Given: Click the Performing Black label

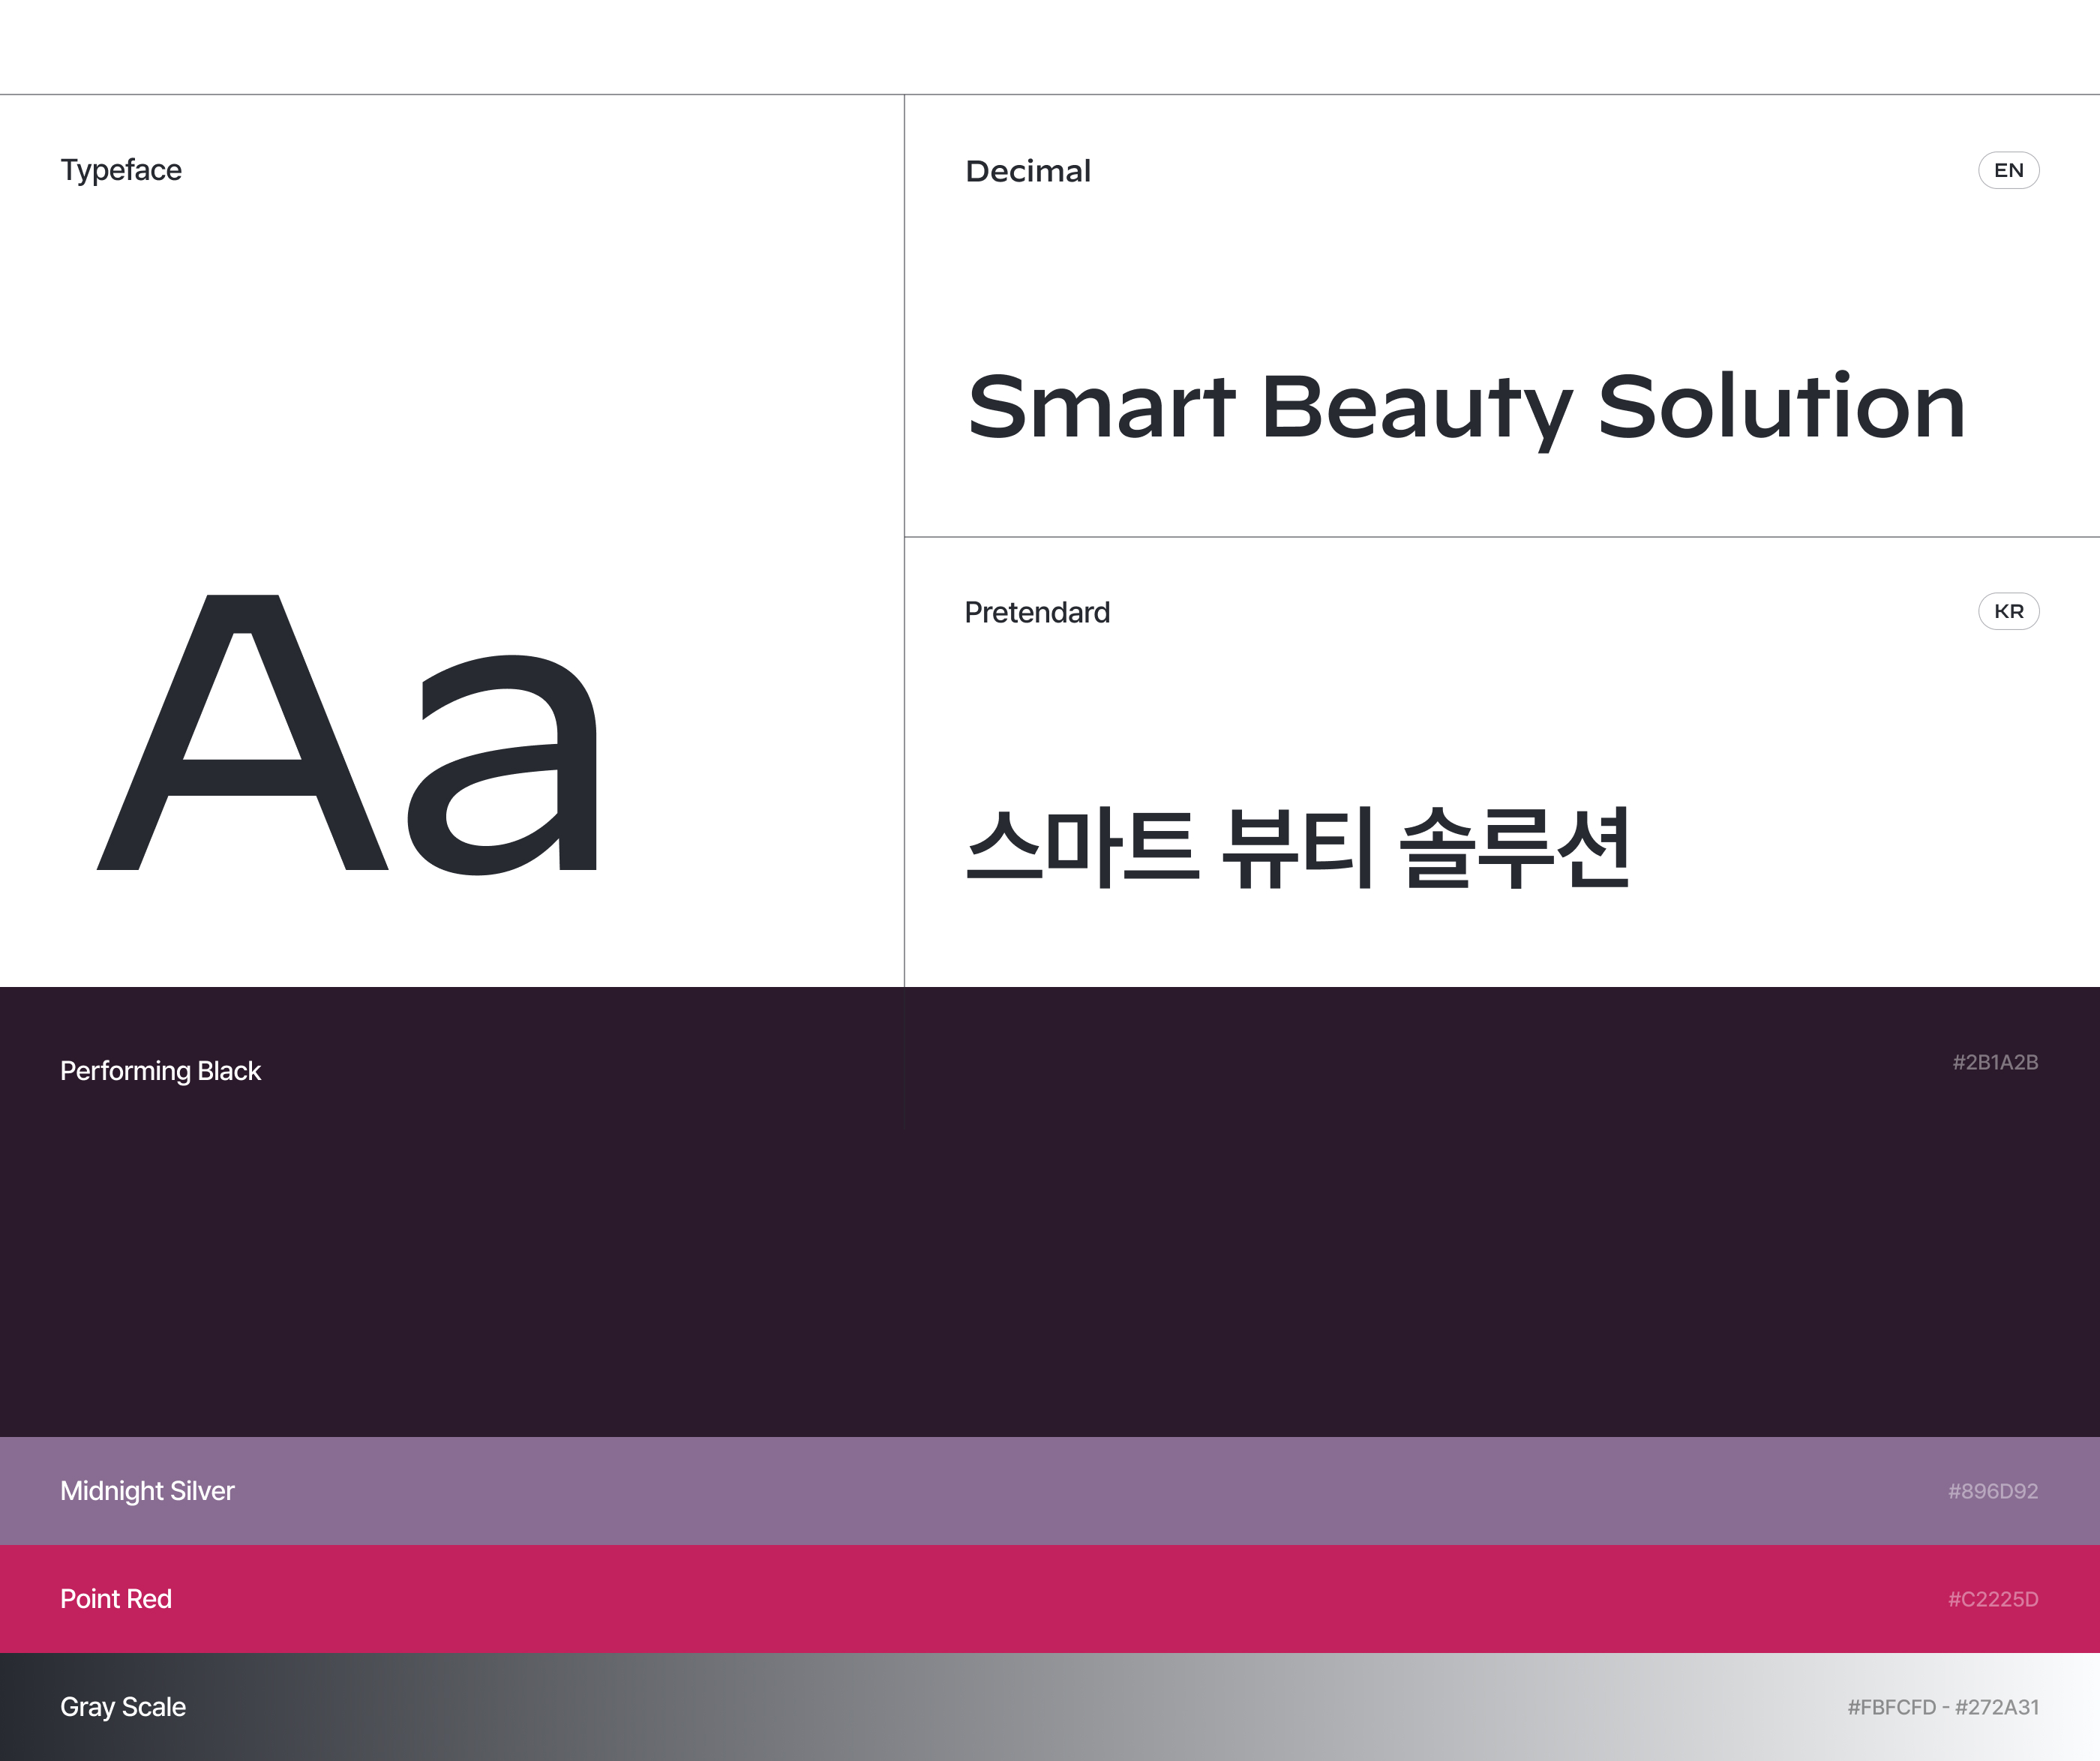Looking at the screenshot, I should click(x=160, y=1071).
